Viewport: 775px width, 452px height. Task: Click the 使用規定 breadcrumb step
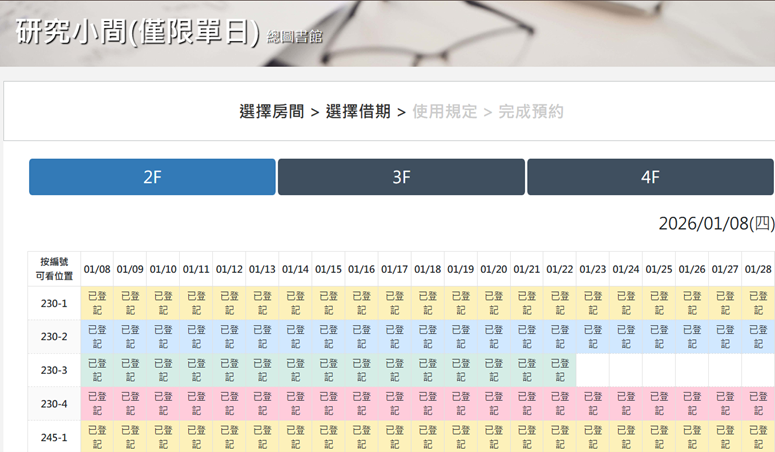(x=444, y=112)
